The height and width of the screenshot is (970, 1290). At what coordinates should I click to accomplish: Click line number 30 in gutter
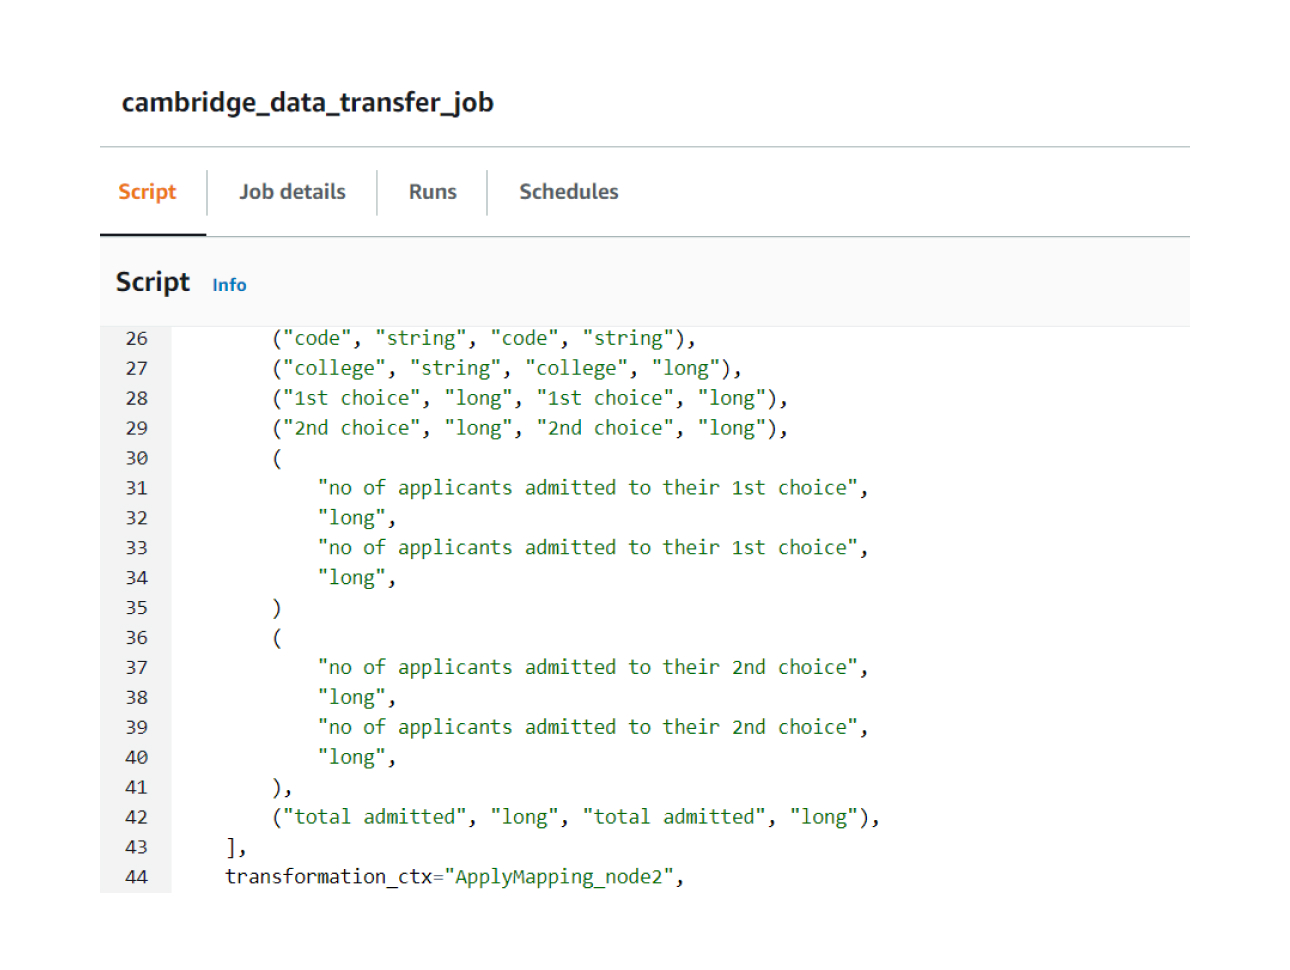click(x=136, y=459)
